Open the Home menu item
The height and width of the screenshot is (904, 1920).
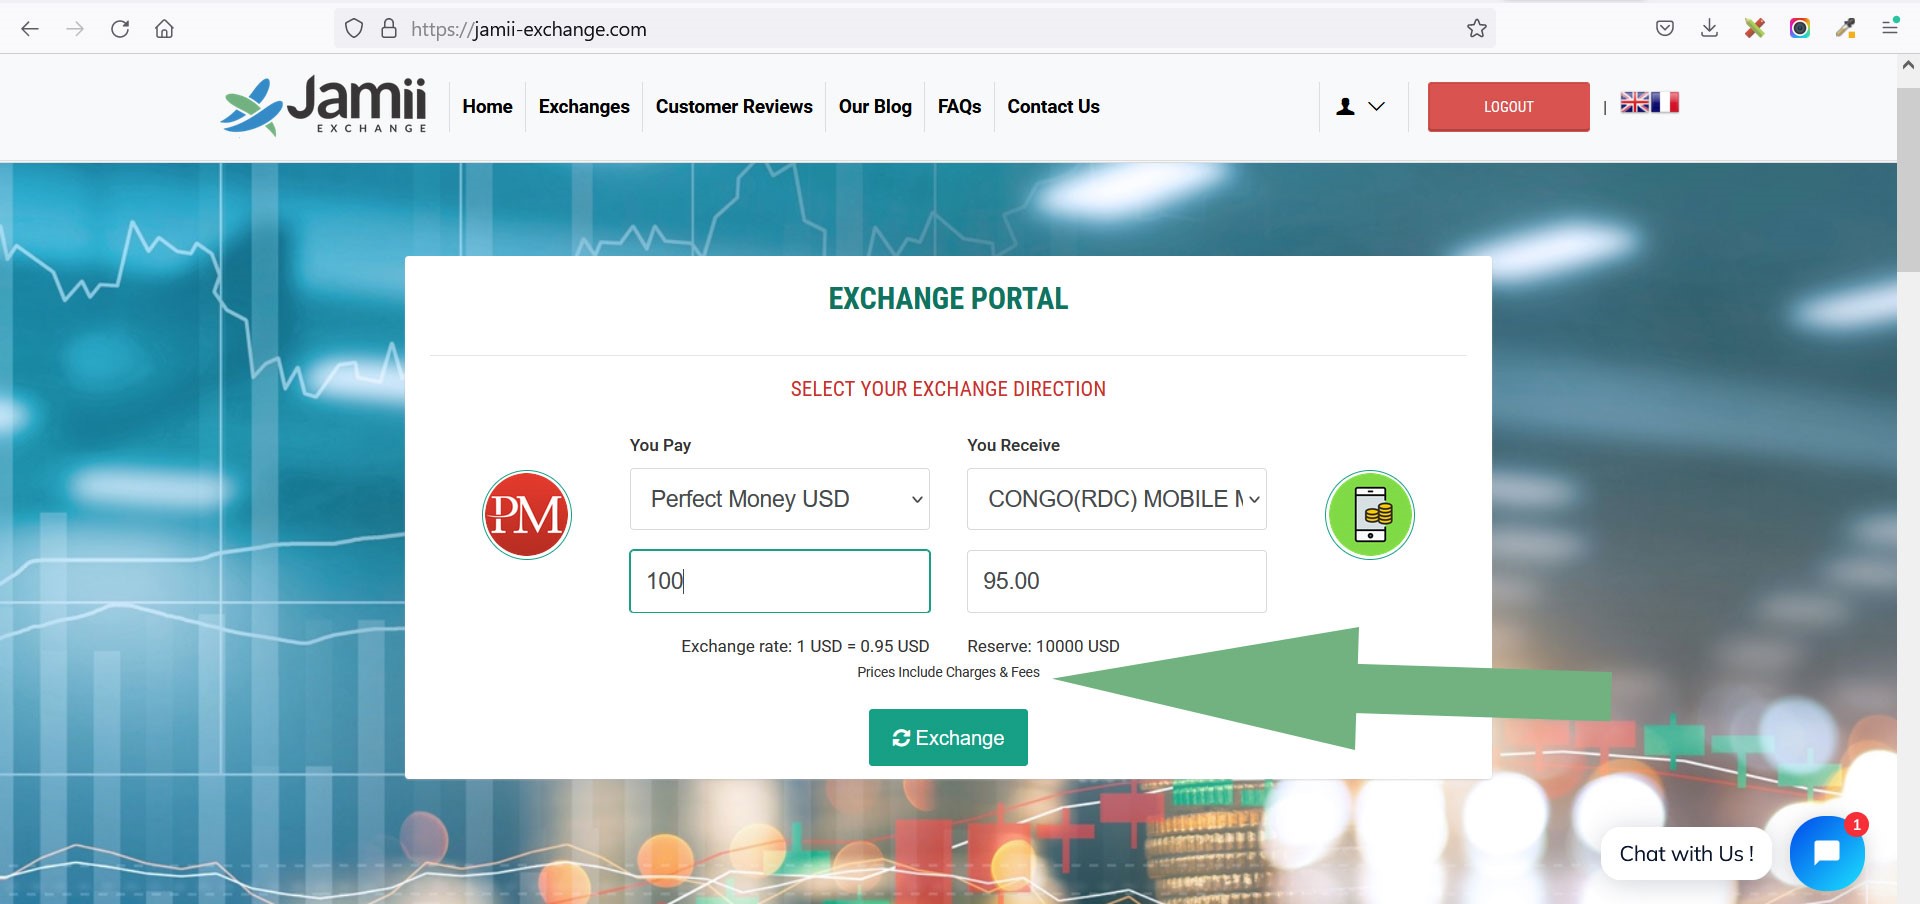coord(487,106)
